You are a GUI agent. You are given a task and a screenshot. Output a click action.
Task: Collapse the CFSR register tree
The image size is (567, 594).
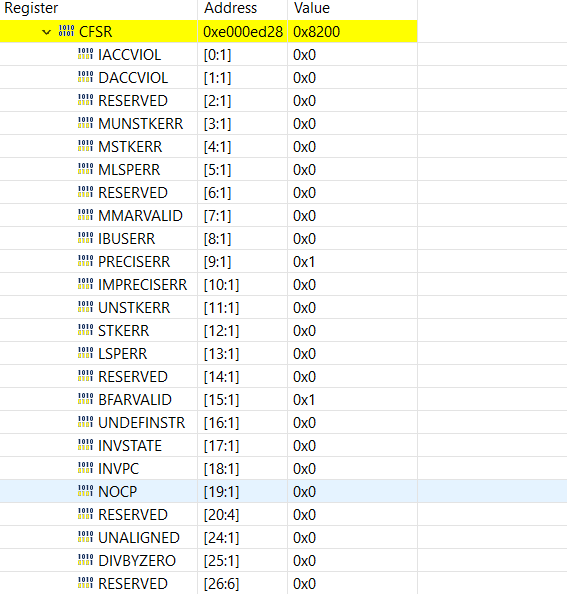click(x=46, y=32)
